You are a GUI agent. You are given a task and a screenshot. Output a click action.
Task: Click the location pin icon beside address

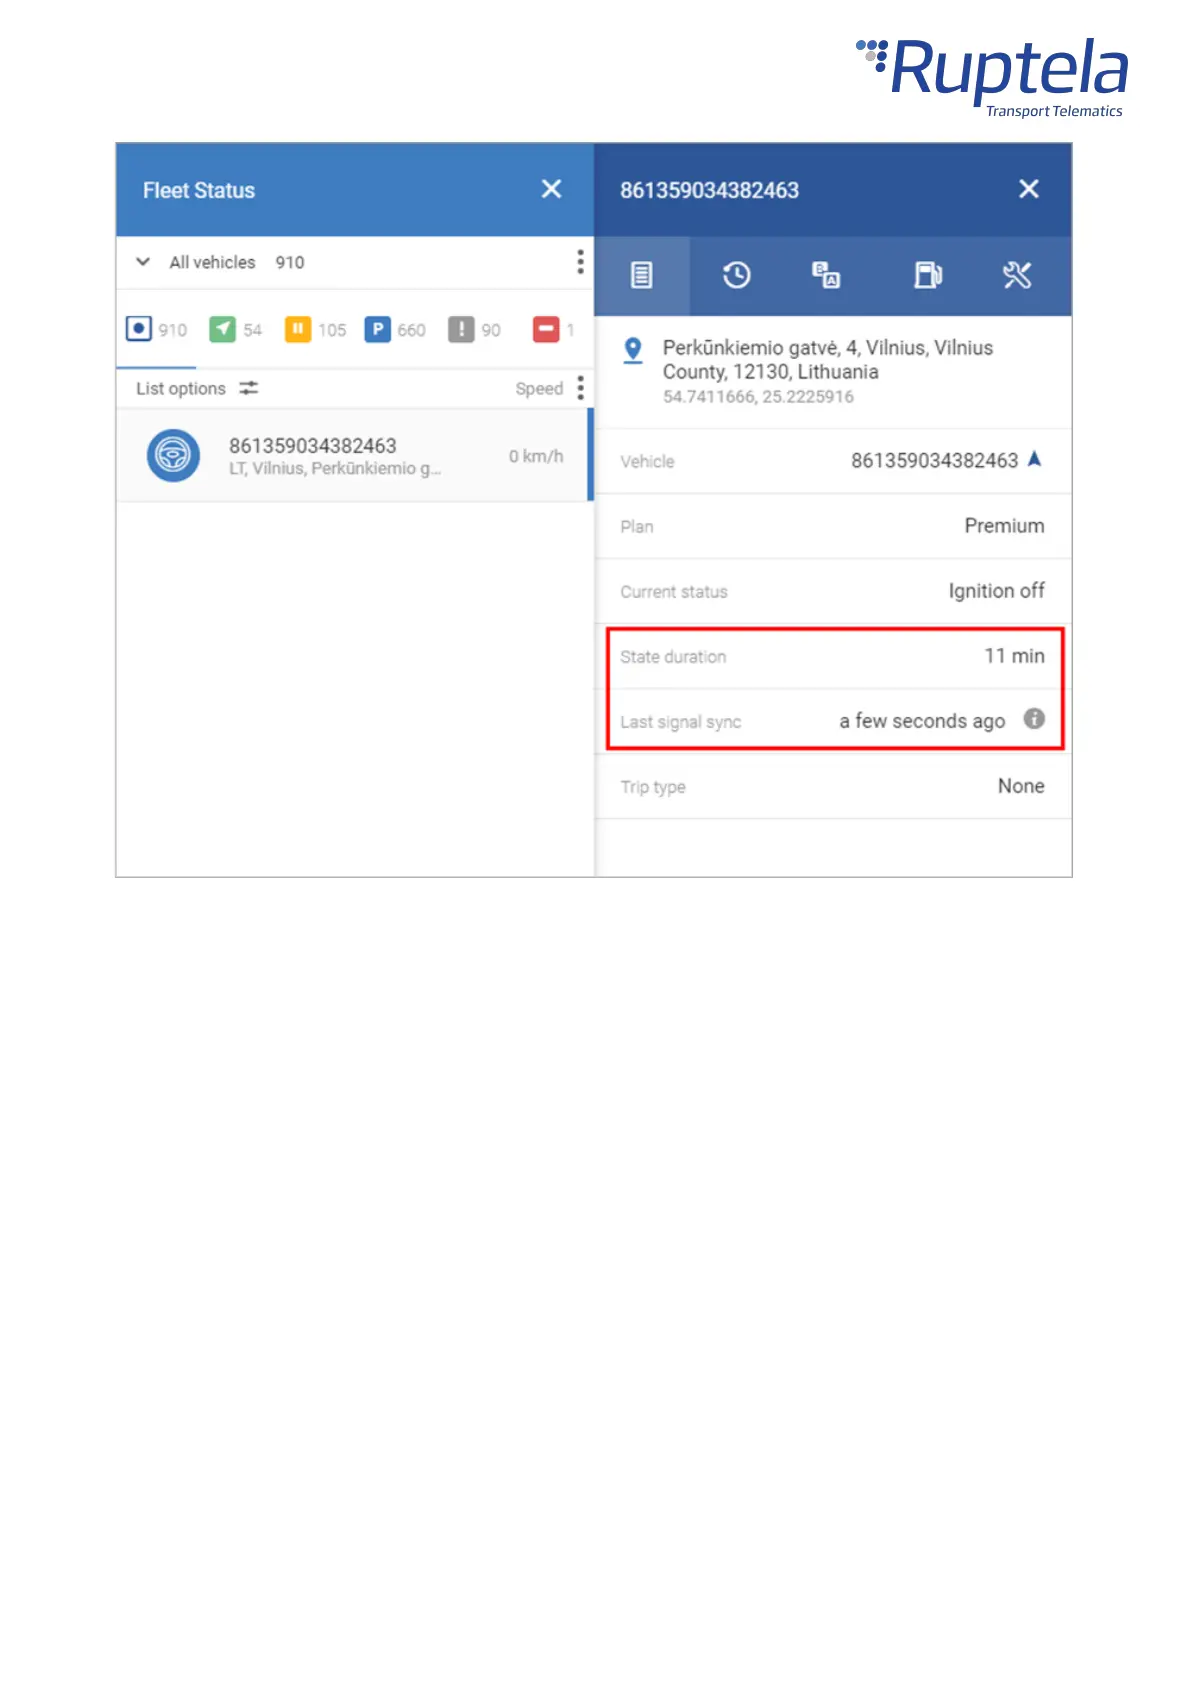point(633,350)
